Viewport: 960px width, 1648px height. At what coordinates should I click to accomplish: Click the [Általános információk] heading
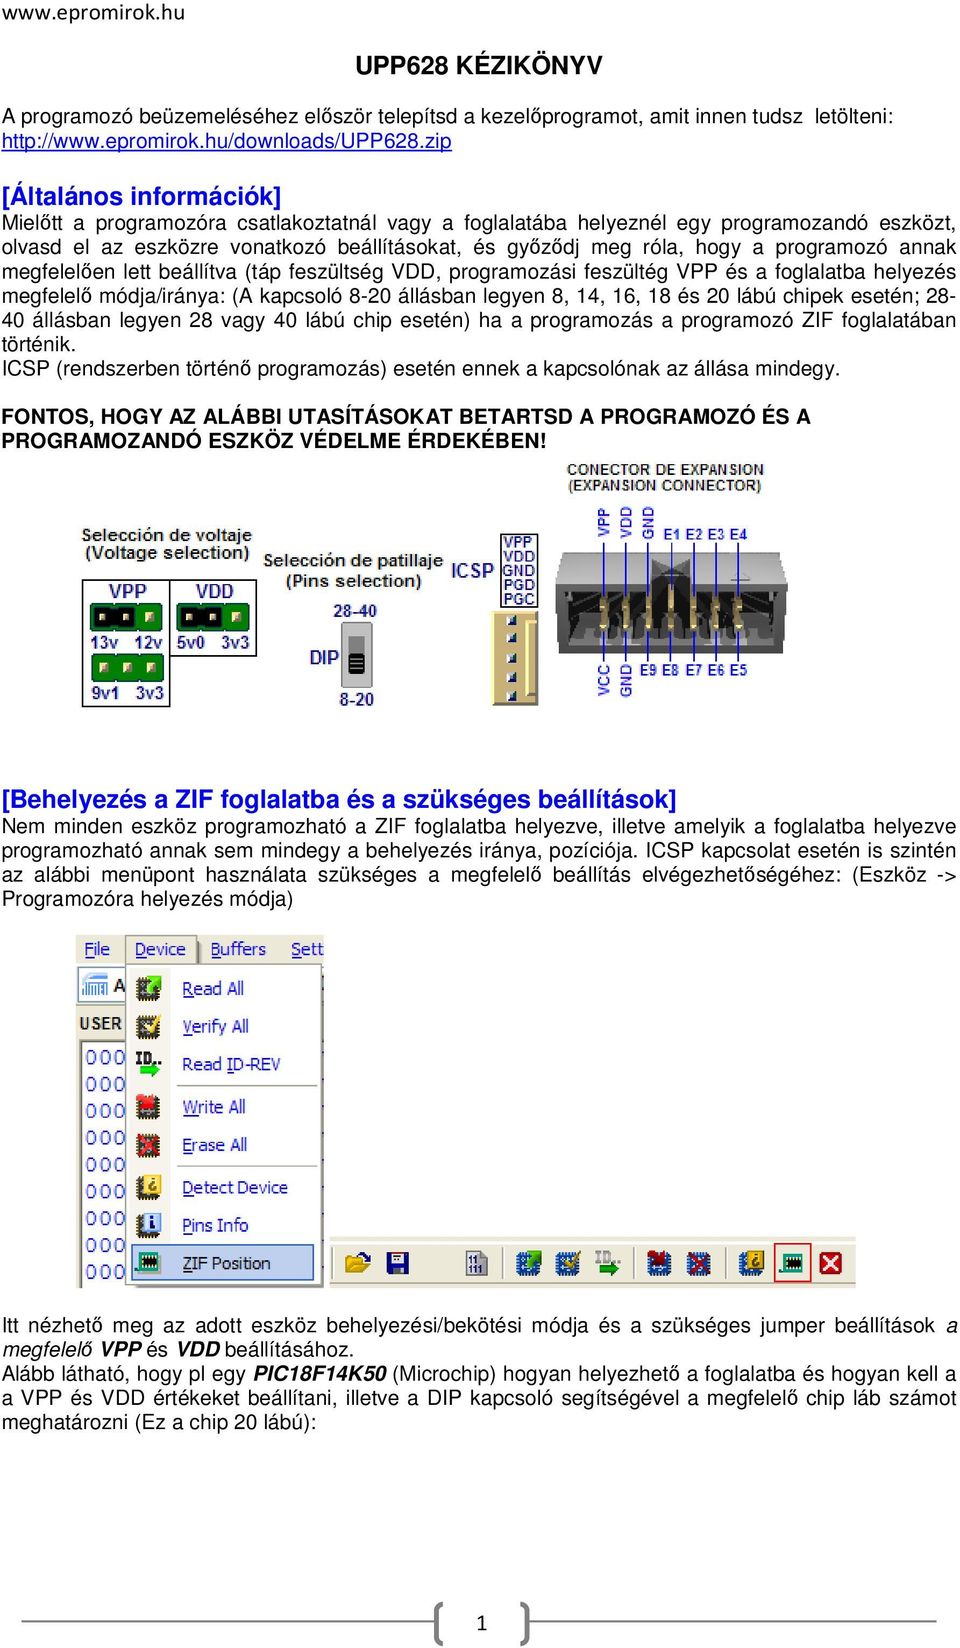click(141, 196)
